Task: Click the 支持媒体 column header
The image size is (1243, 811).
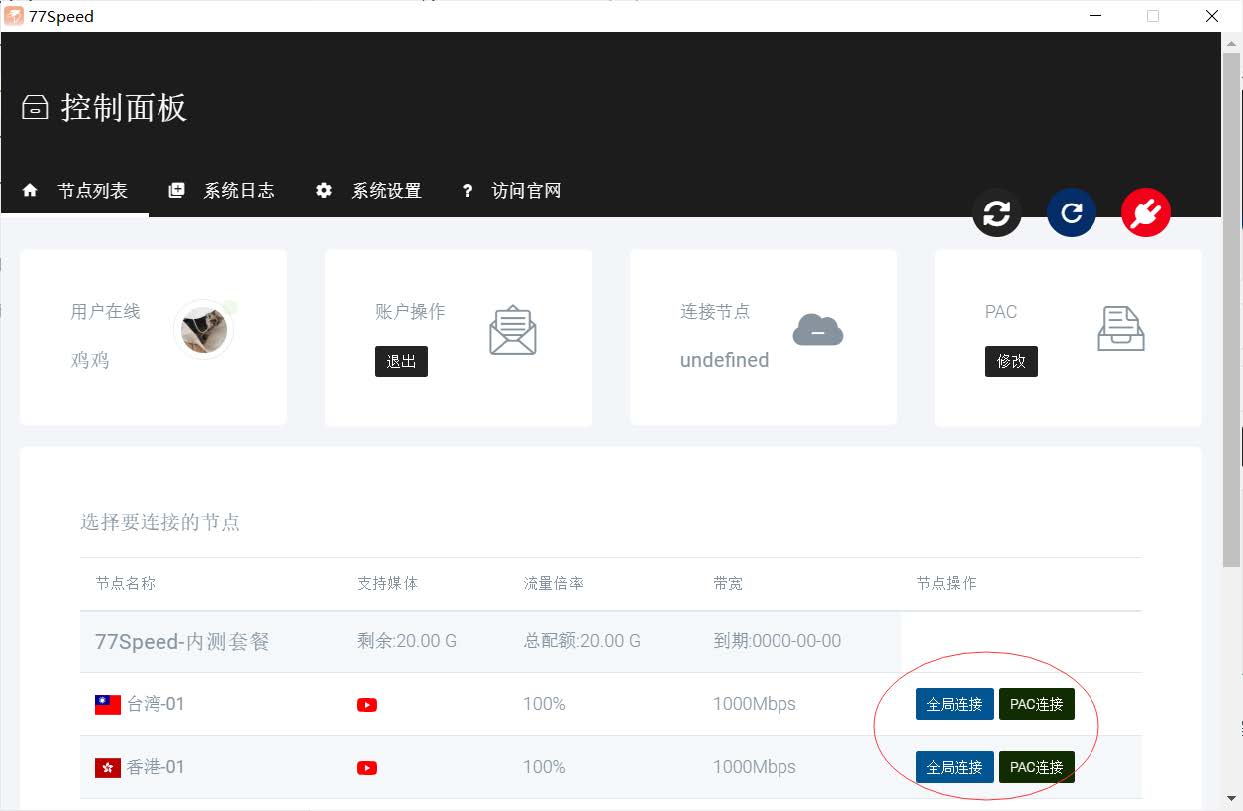Action: point(388,583)
